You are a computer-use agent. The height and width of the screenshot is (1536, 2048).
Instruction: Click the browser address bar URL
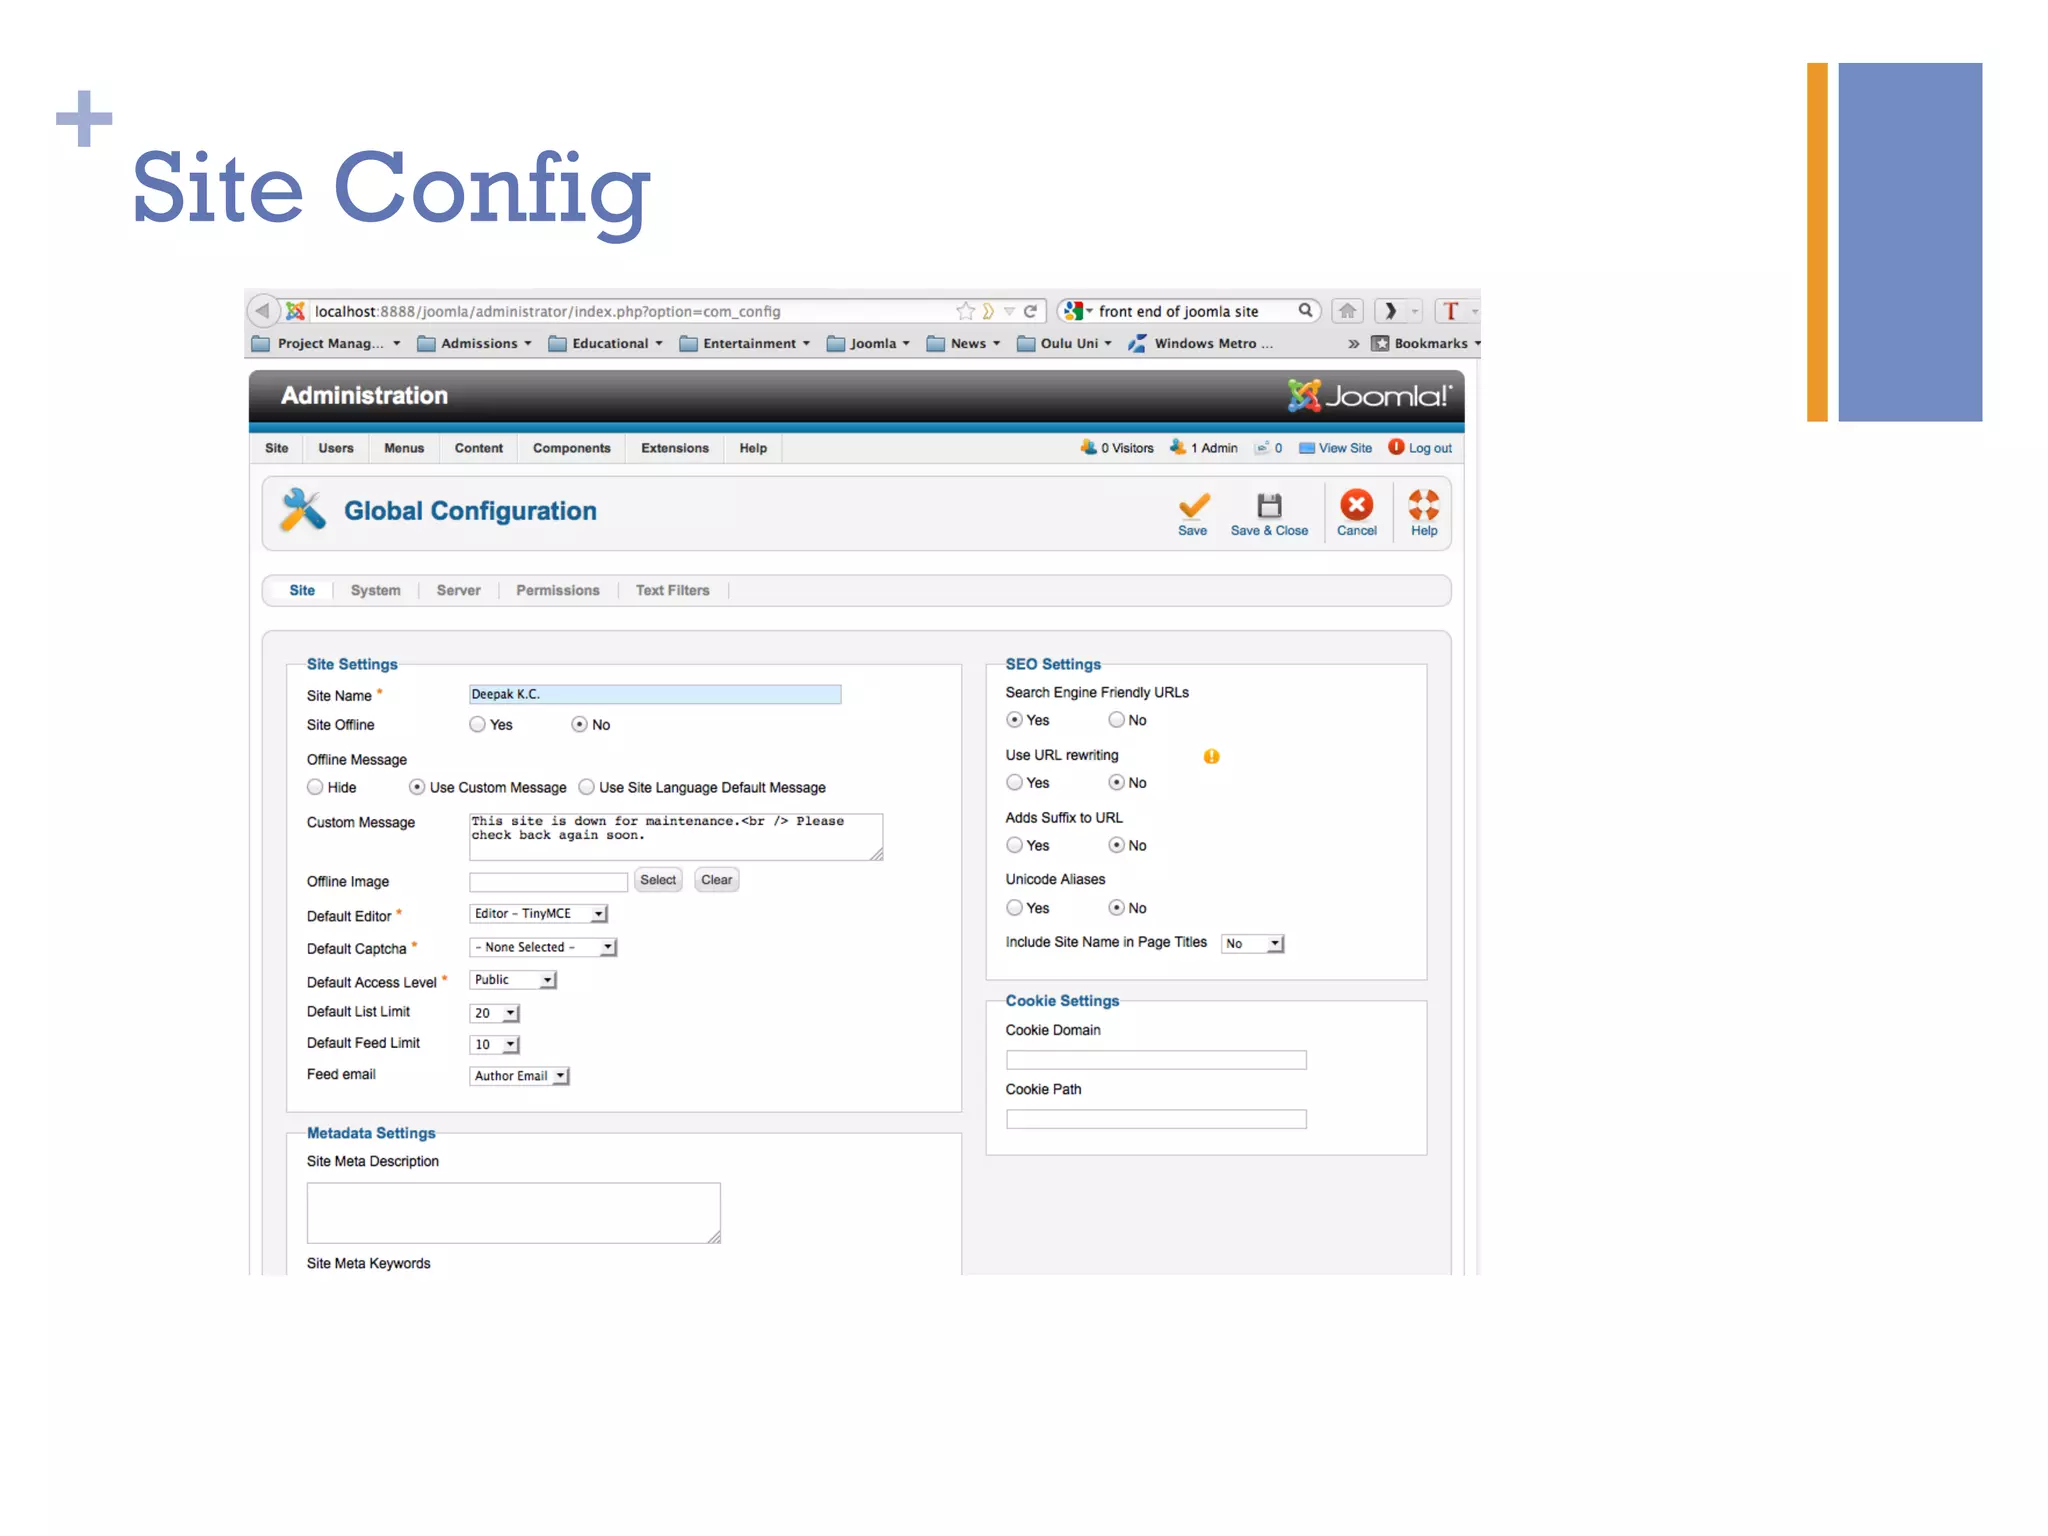547,311
